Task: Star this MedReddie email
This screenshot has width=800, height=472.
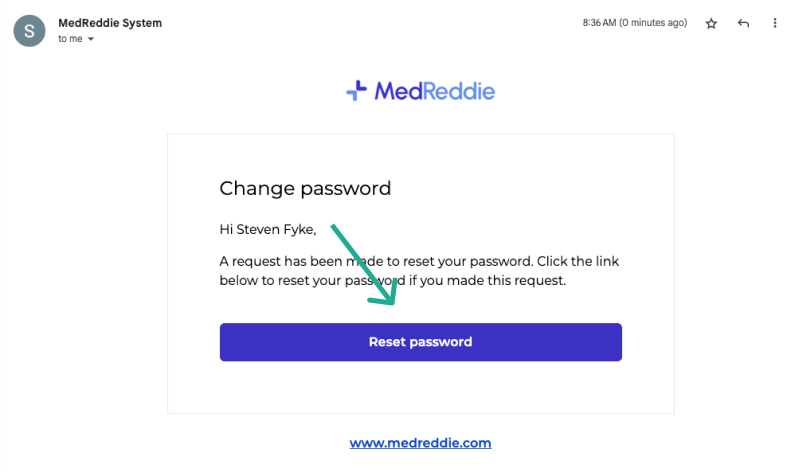Action: coord(711,24)
